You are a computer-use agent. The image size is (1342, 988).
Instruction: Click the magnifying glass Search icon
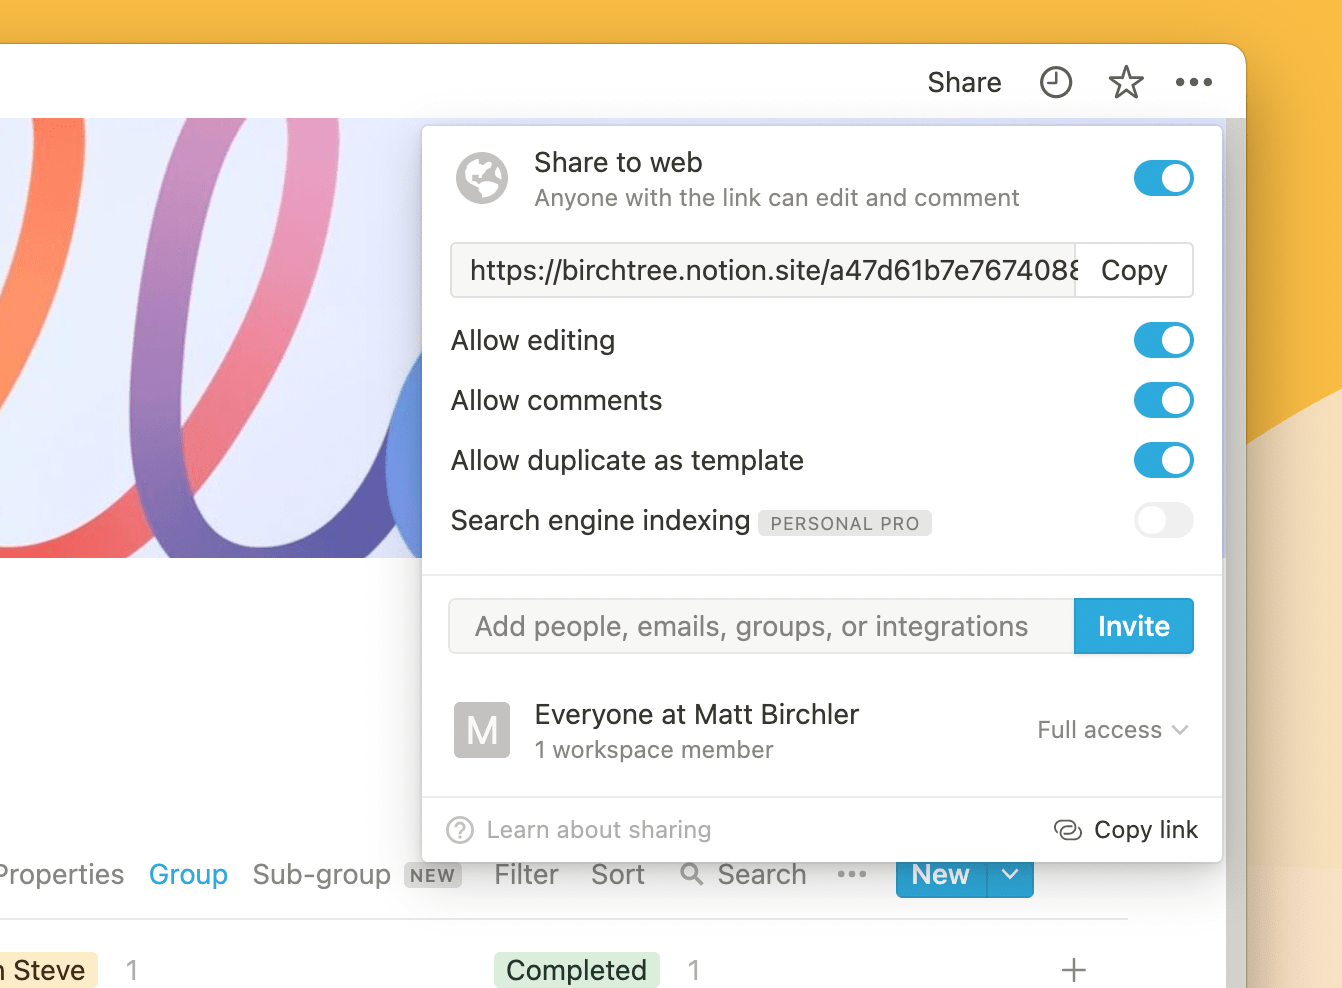click(x=691, y=874)
